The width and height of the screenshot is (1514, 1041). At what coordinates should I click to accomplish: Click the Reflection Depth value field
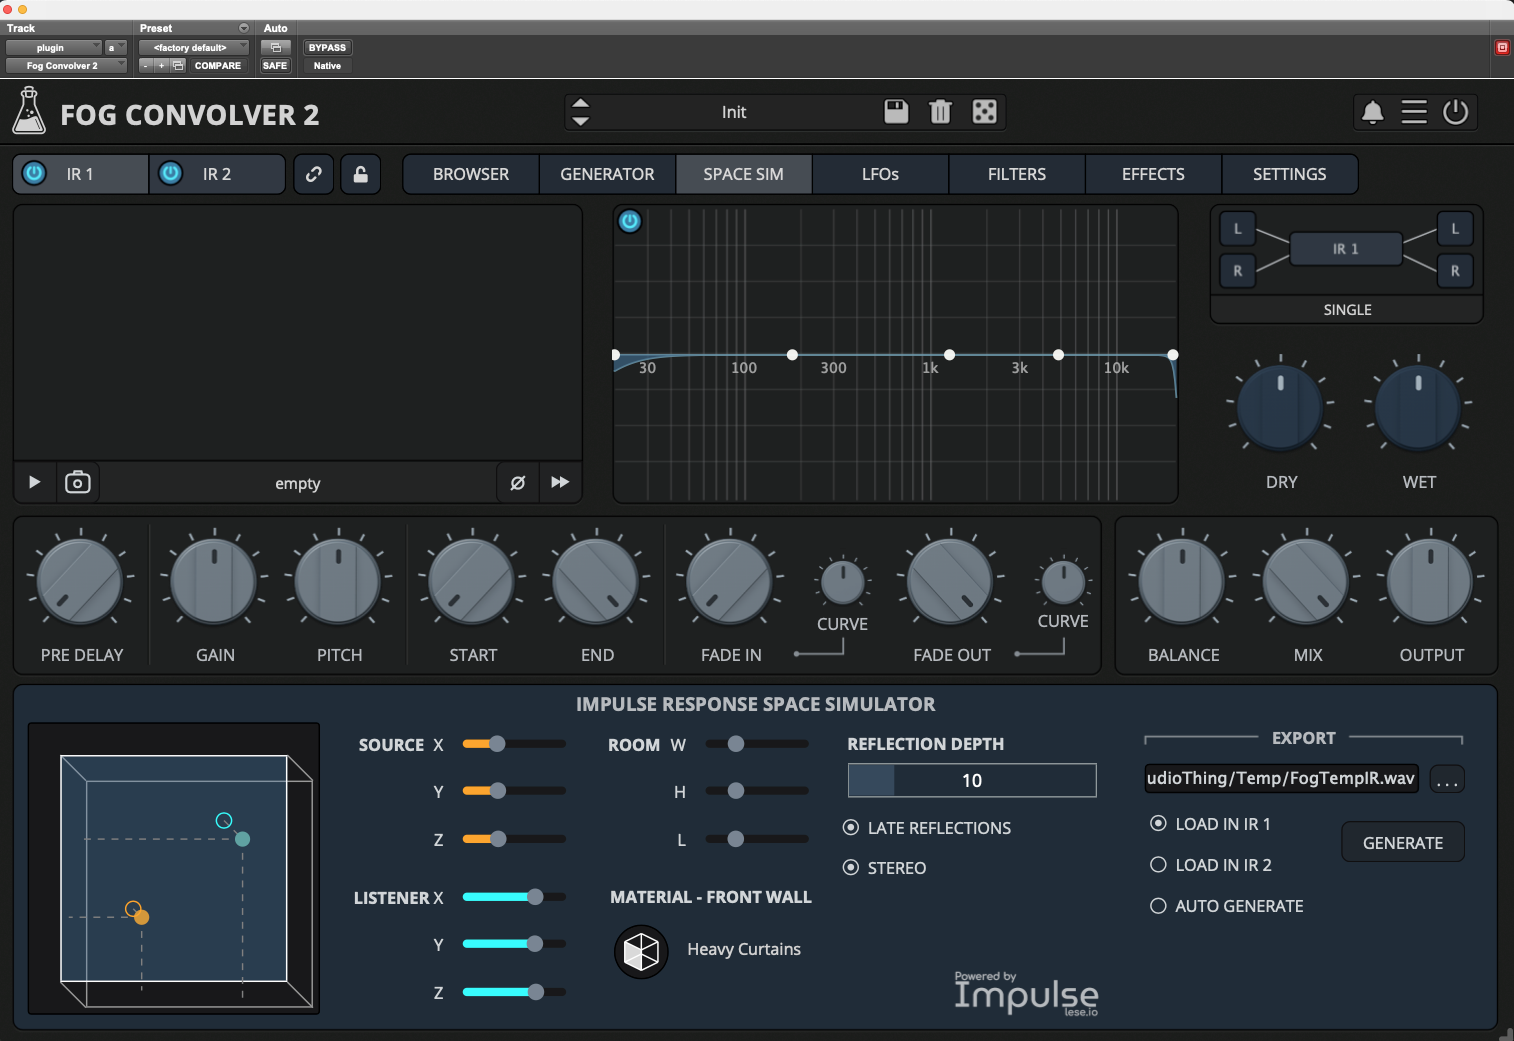point(972,780)
